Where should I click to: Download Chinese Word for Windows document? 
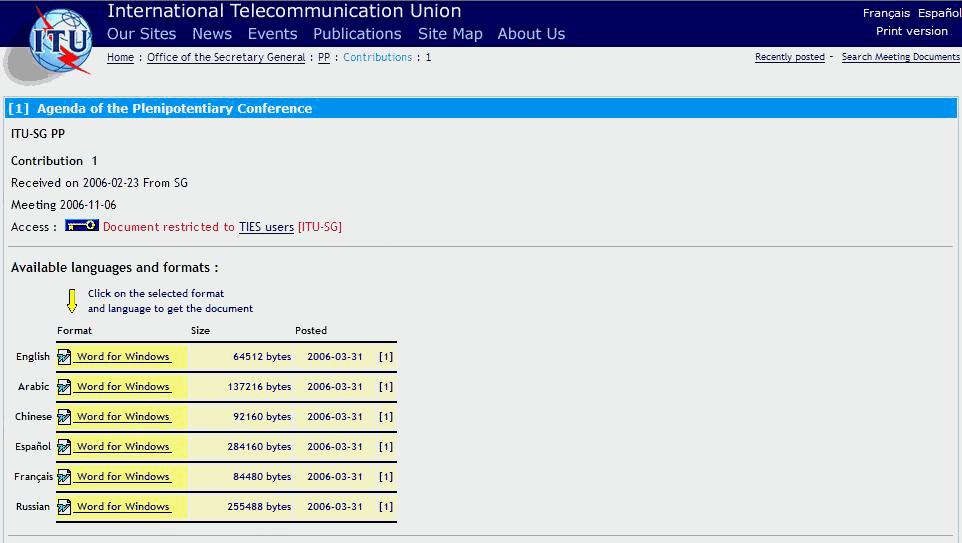pyautogui.click(x=123, y=417)
